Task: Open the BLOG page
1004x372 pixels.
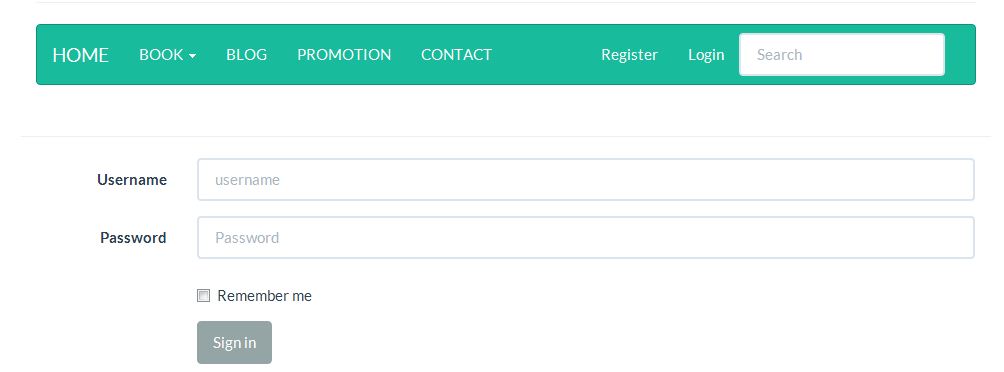Action: click(x=247, y=54)
